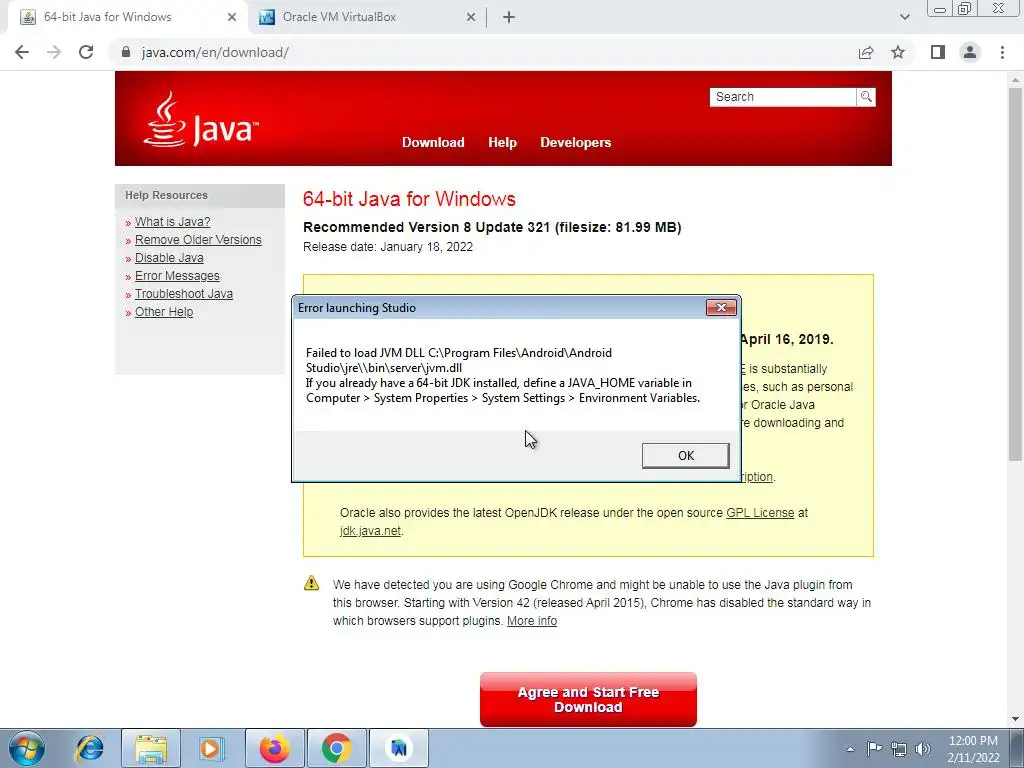The width and height of the screenshot is (1024, 768).
Task: Open Firefox from the taskbar
Action: (x=274, y=748)
